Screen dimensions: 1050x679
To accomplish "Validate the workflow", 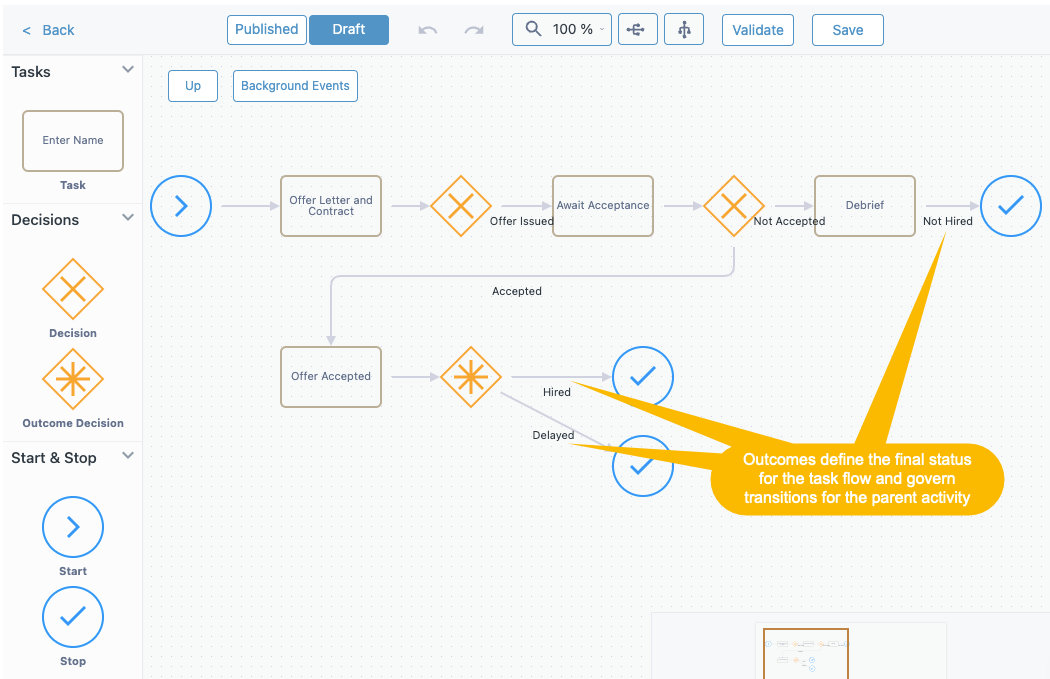I will tap(757, 29).
